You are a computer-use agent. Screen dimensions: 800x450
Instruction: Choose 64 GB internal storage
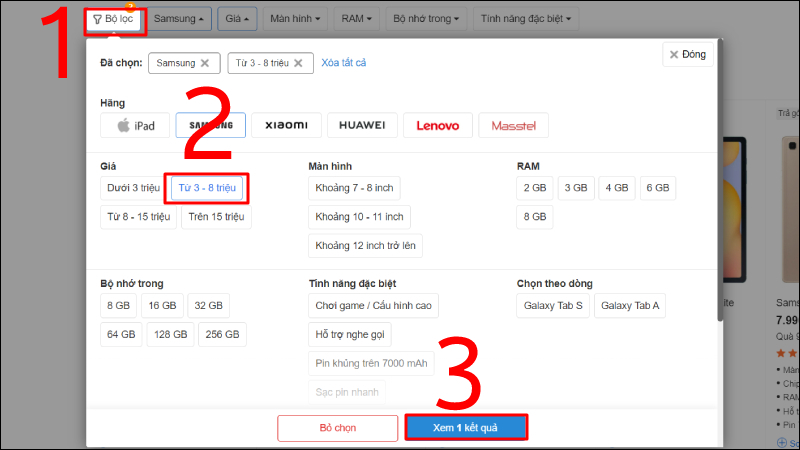click(x=121, y=335)
